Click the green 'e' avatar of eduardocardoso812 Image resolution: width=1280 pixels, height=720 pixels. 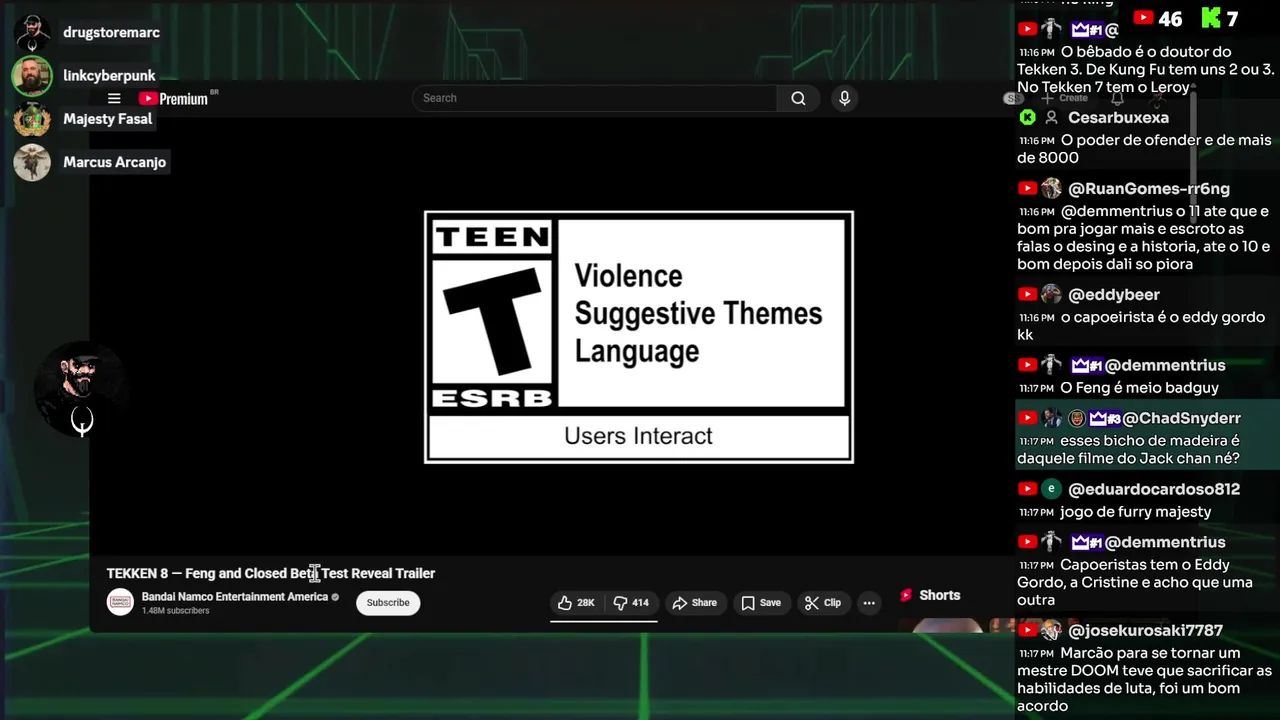(1050, 489)
